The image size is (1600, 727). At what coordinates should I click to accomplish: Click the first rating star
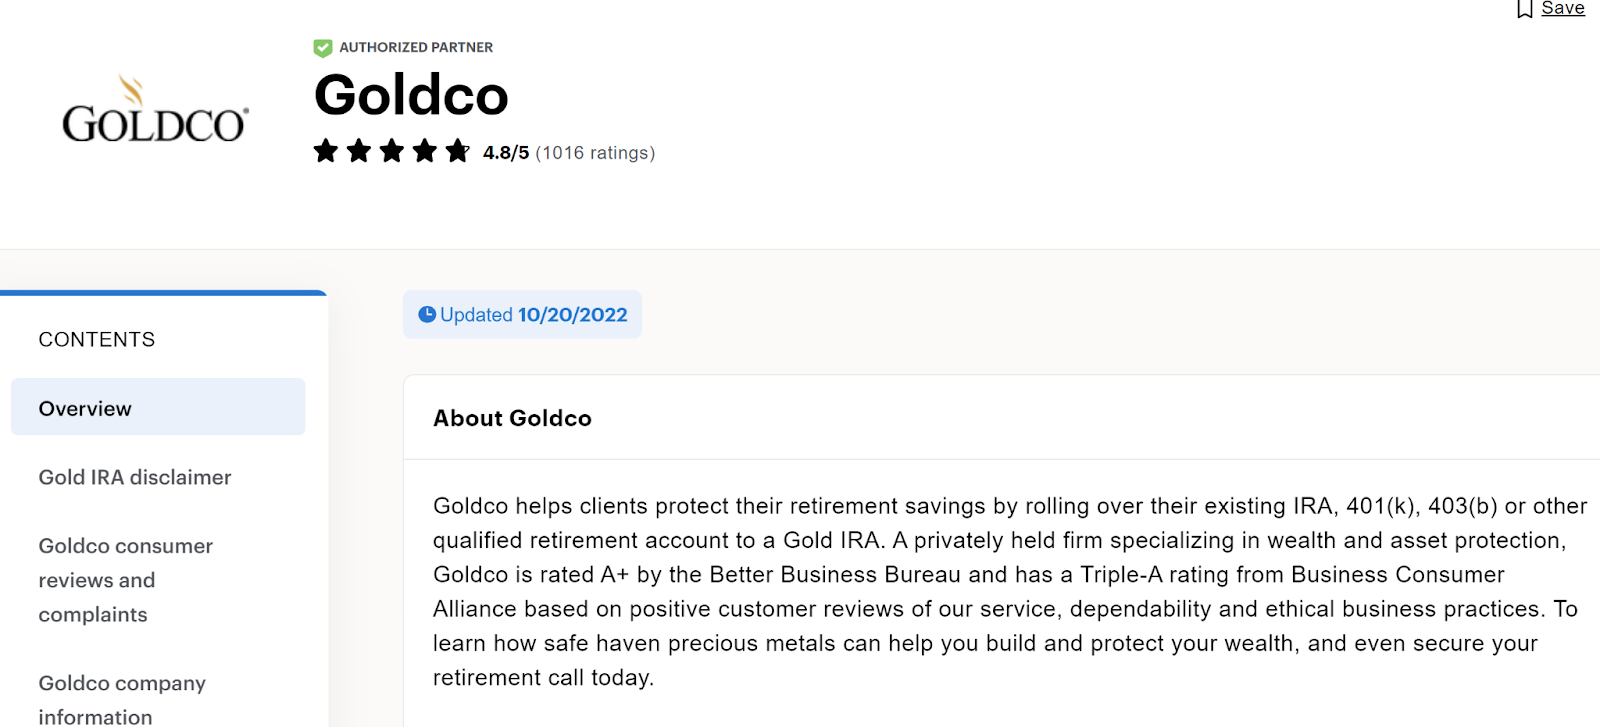(326, 151)
